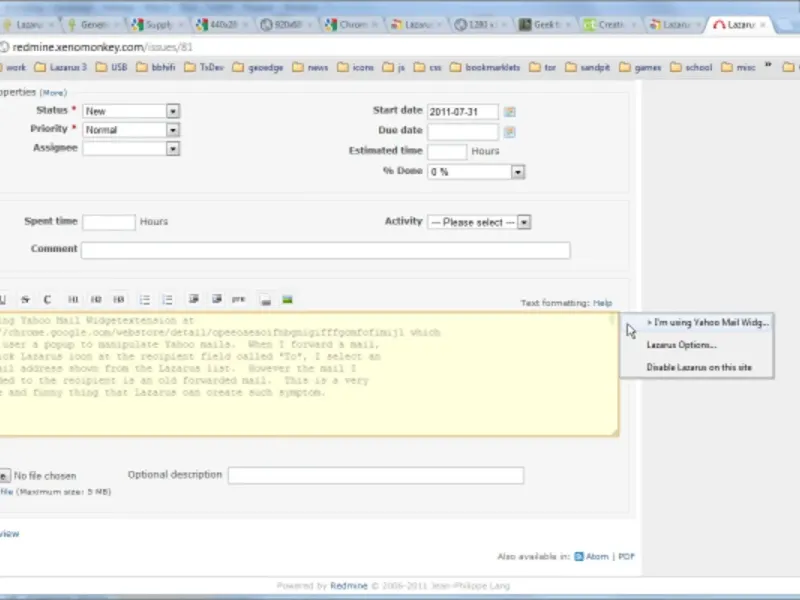Choose 'Disable Lazarus on this site'
800x600 pixels.
[x=699, y=368]
